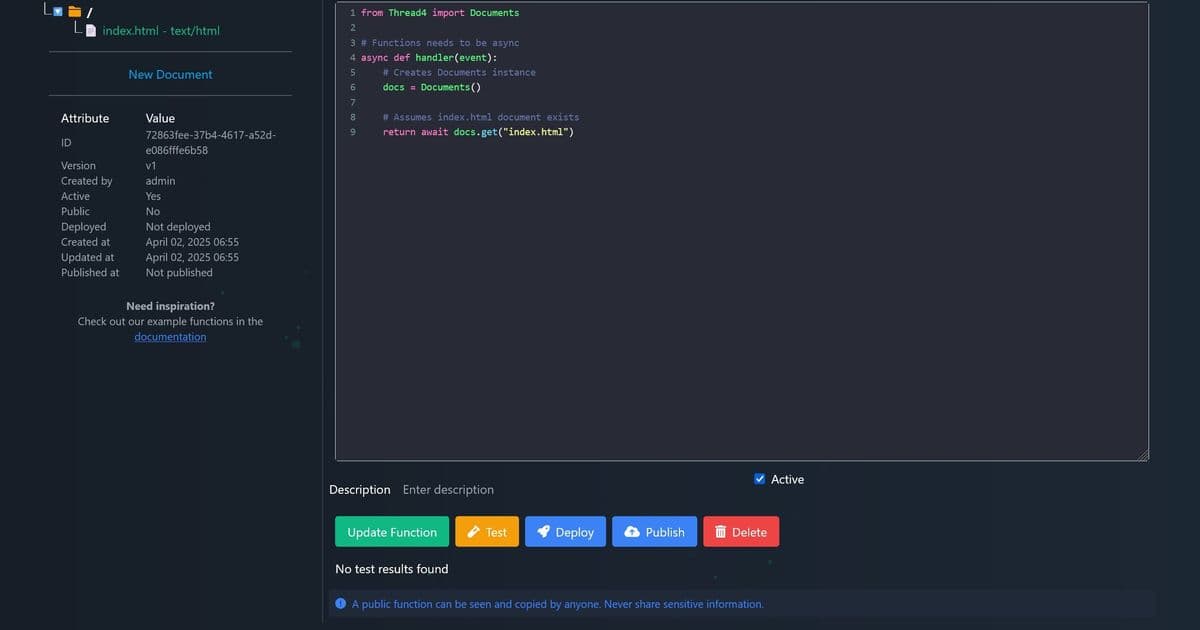Click the editor resize handle at bottom-right corner
This screenshot has height=630, width=1200.
pyautogui.click(x=1144, y=455)
